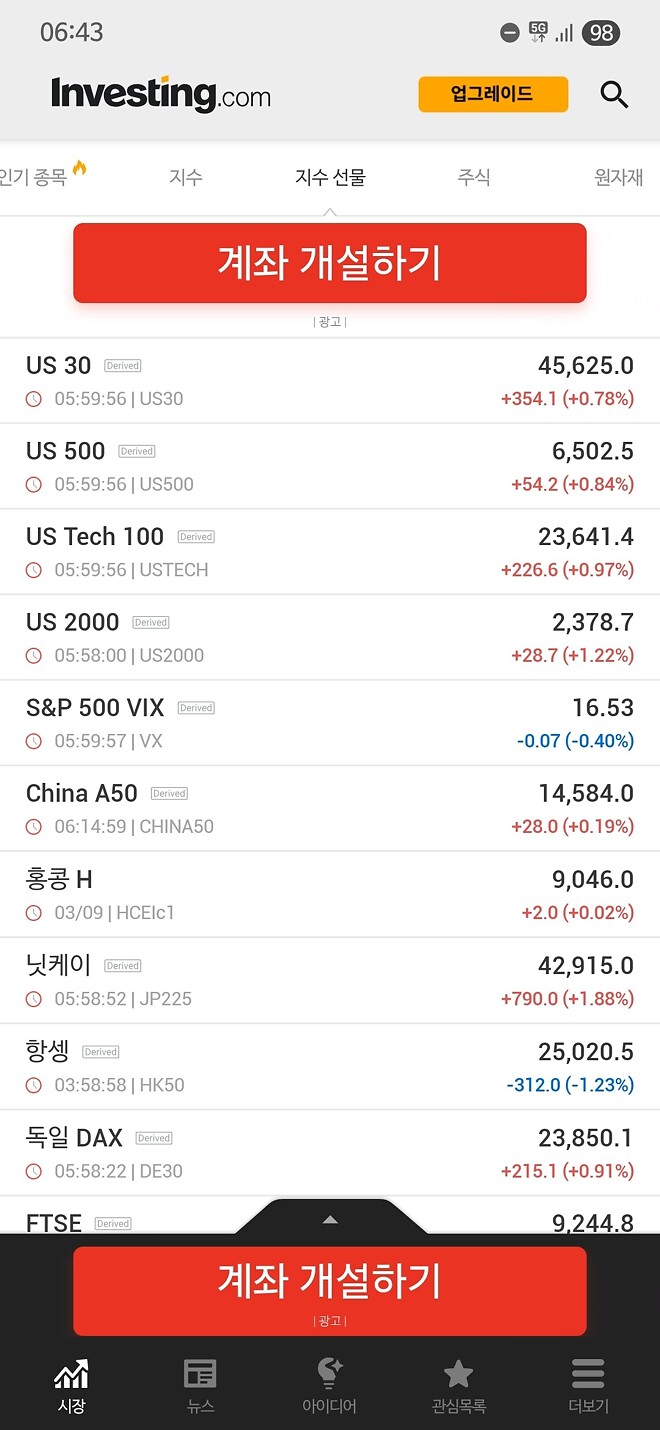Viewport: 660px width, 1430px height.
Task: Switch to the 주식 stocks tab
Action: pos(474,177)
